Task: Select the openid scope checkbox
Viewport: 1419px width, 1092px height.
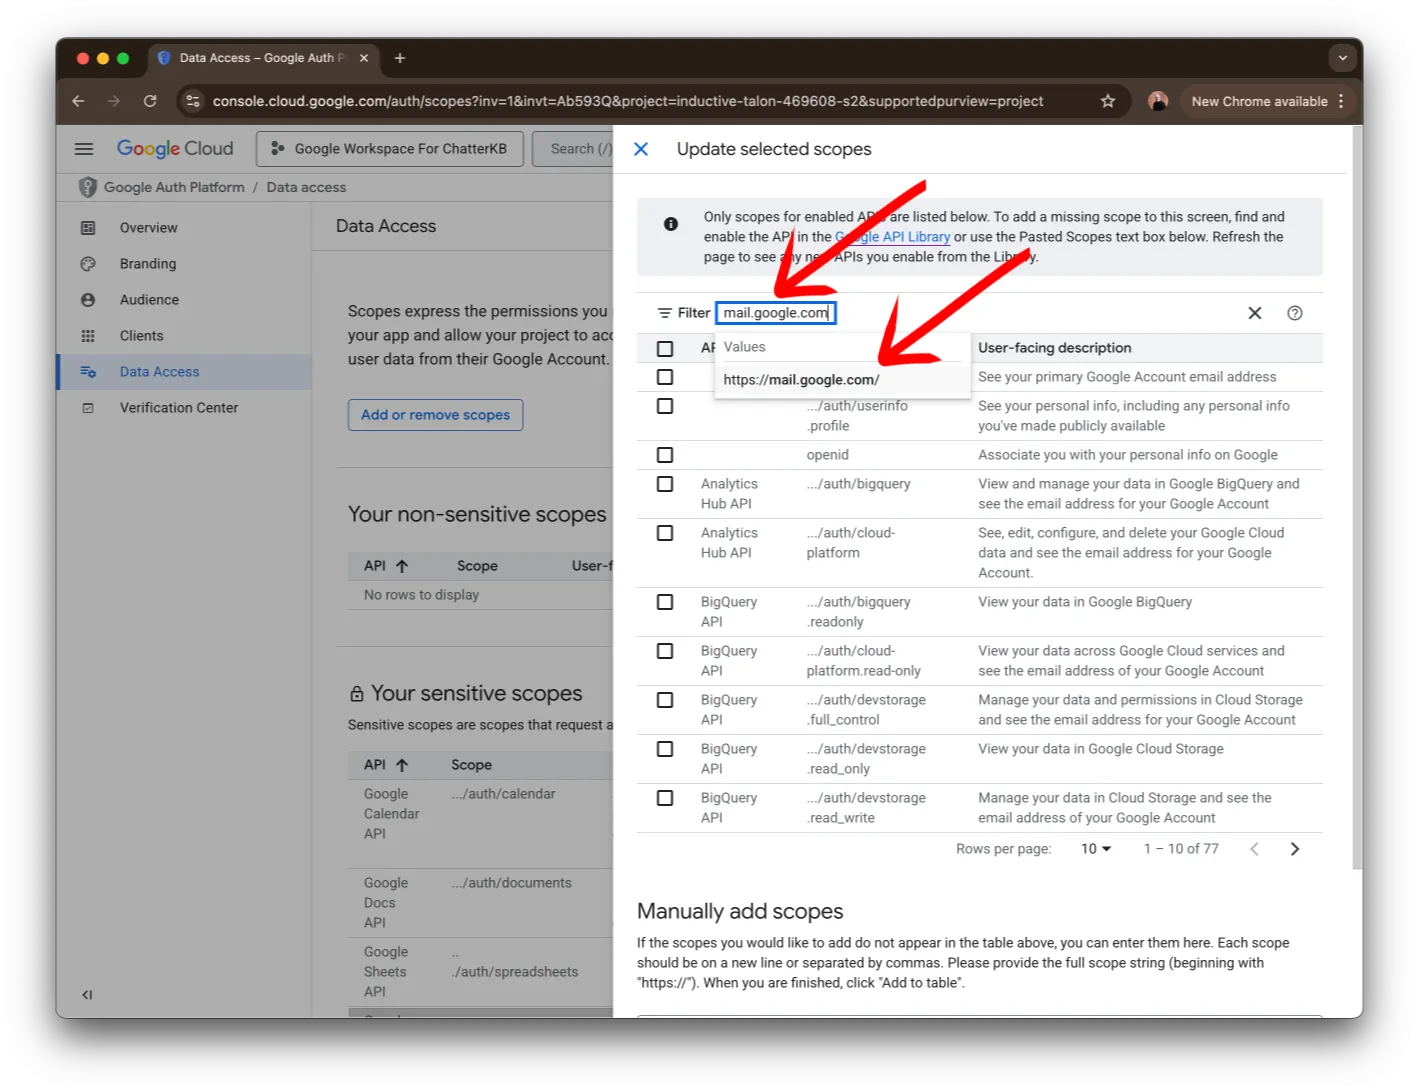Action: point(665,455)
